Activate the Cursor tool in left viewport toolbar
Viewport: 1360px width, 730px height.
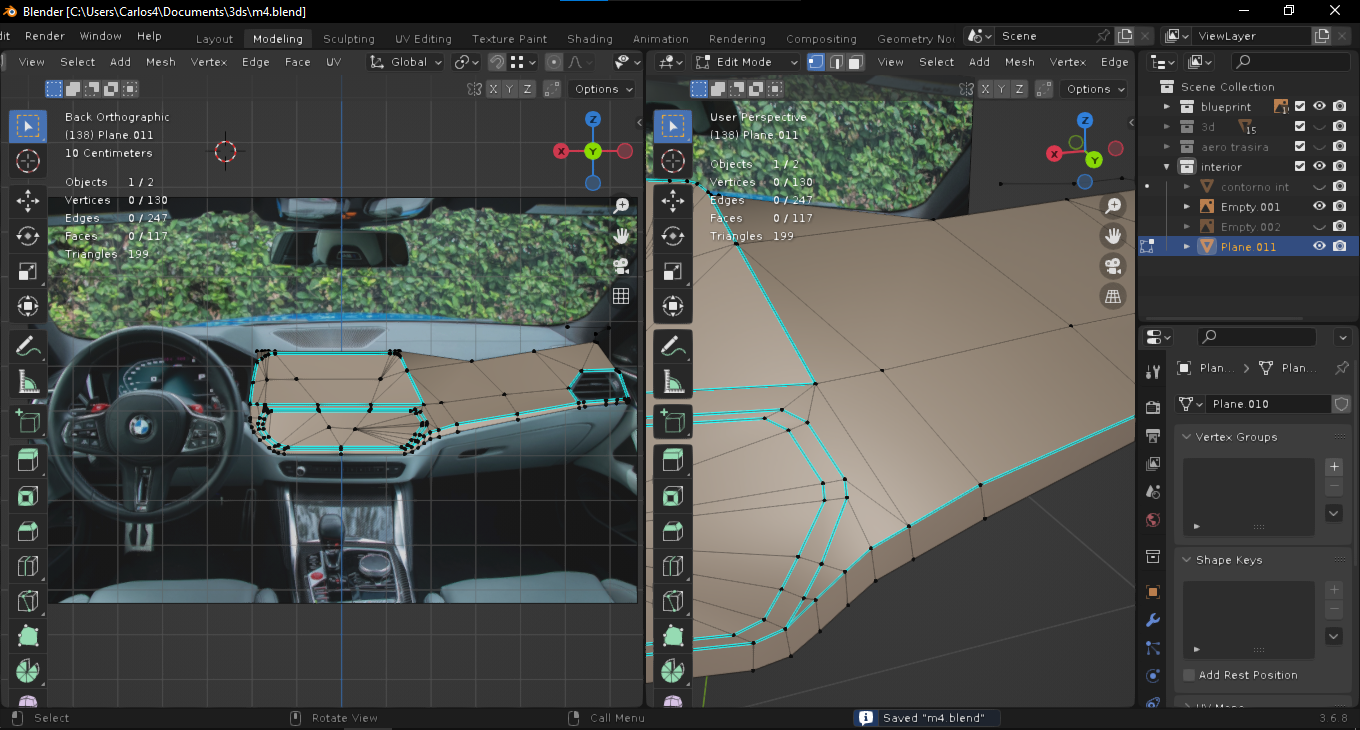28,161
